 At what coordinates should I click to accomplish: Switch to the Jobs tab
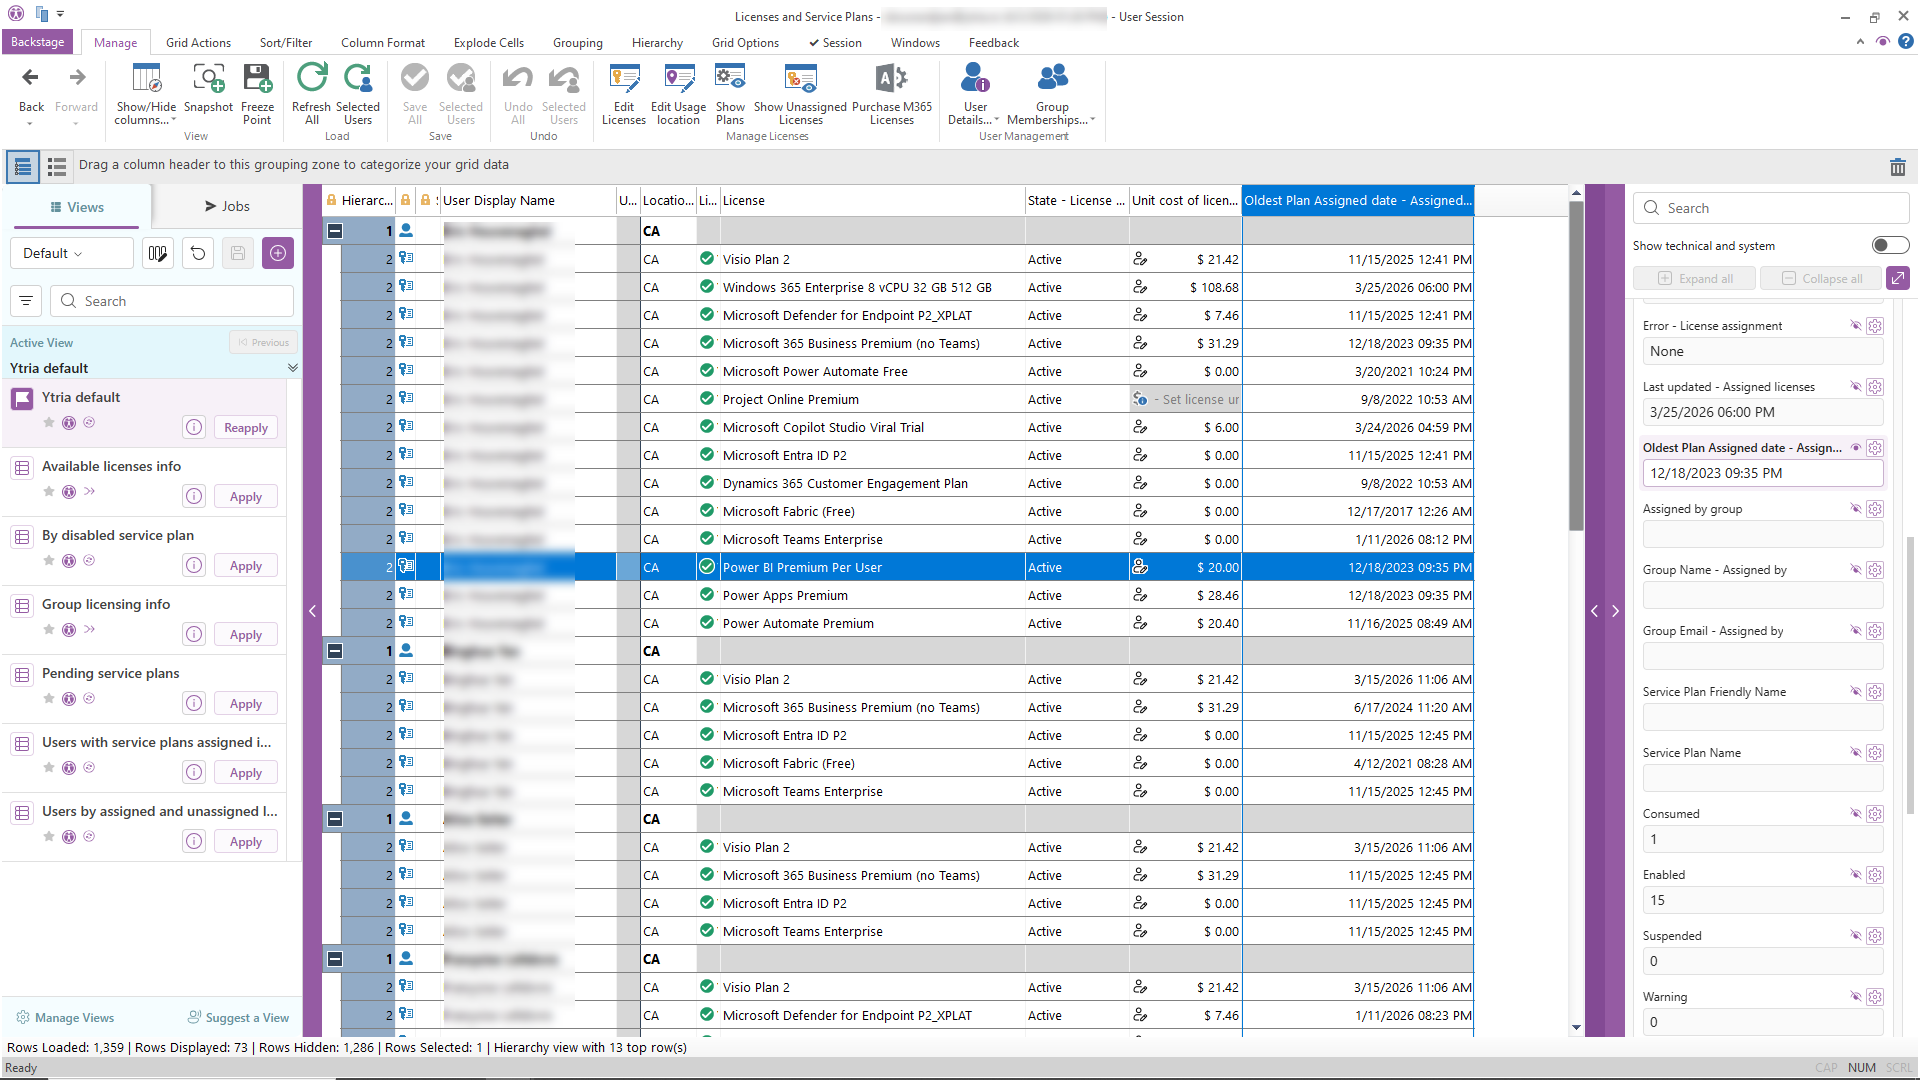coord(227,206)
